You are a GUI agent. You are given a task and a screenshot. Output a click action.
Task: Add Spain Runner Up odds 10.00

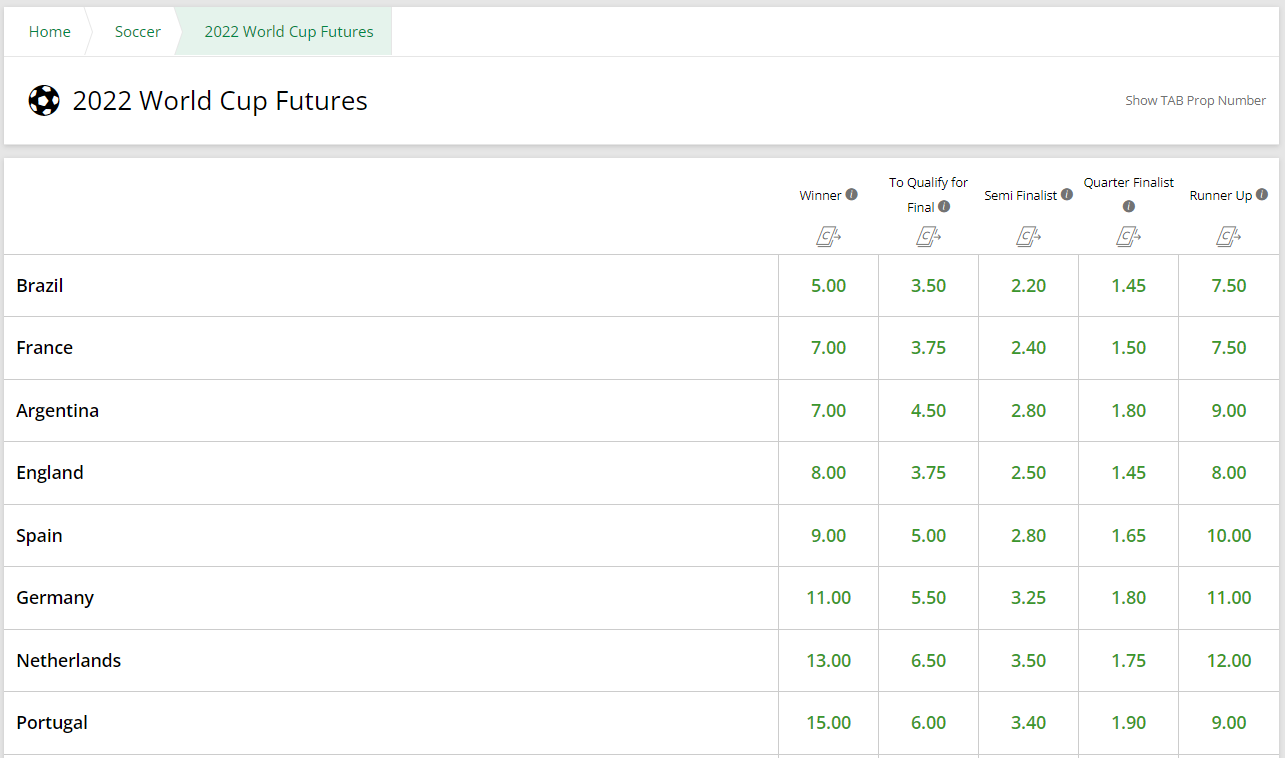click(1229, 536)
